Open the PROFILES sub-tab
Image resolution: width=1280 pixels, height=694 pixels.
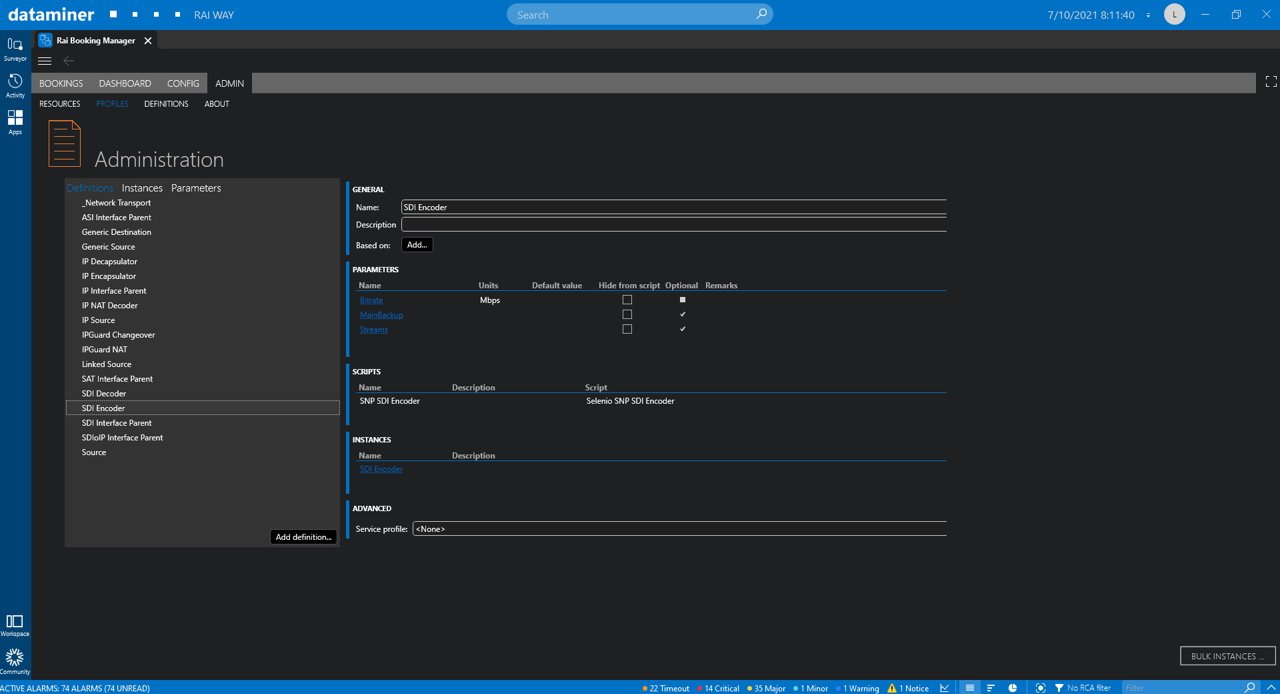pos(112,104)
